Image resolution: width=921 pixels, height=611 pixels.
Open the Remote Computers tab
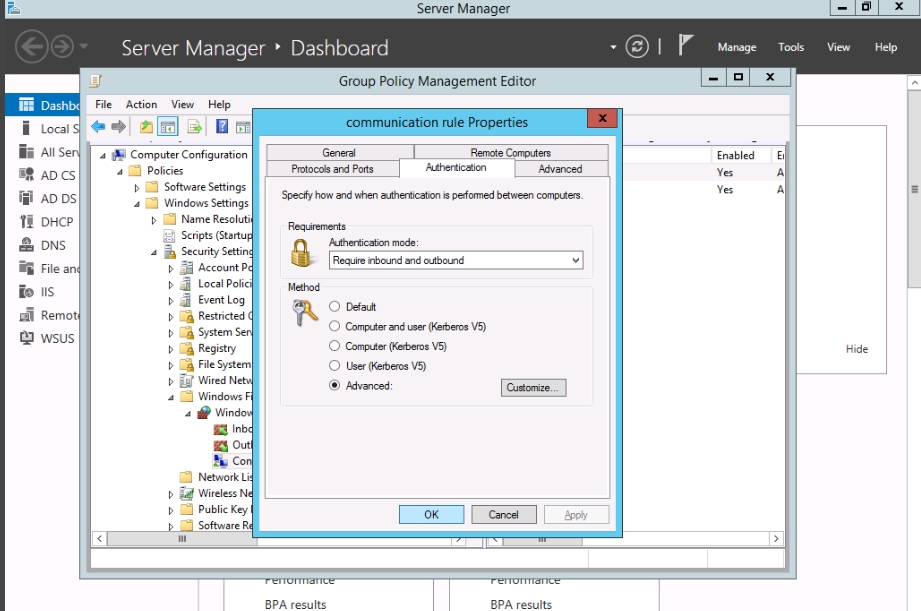pos(510,153)
